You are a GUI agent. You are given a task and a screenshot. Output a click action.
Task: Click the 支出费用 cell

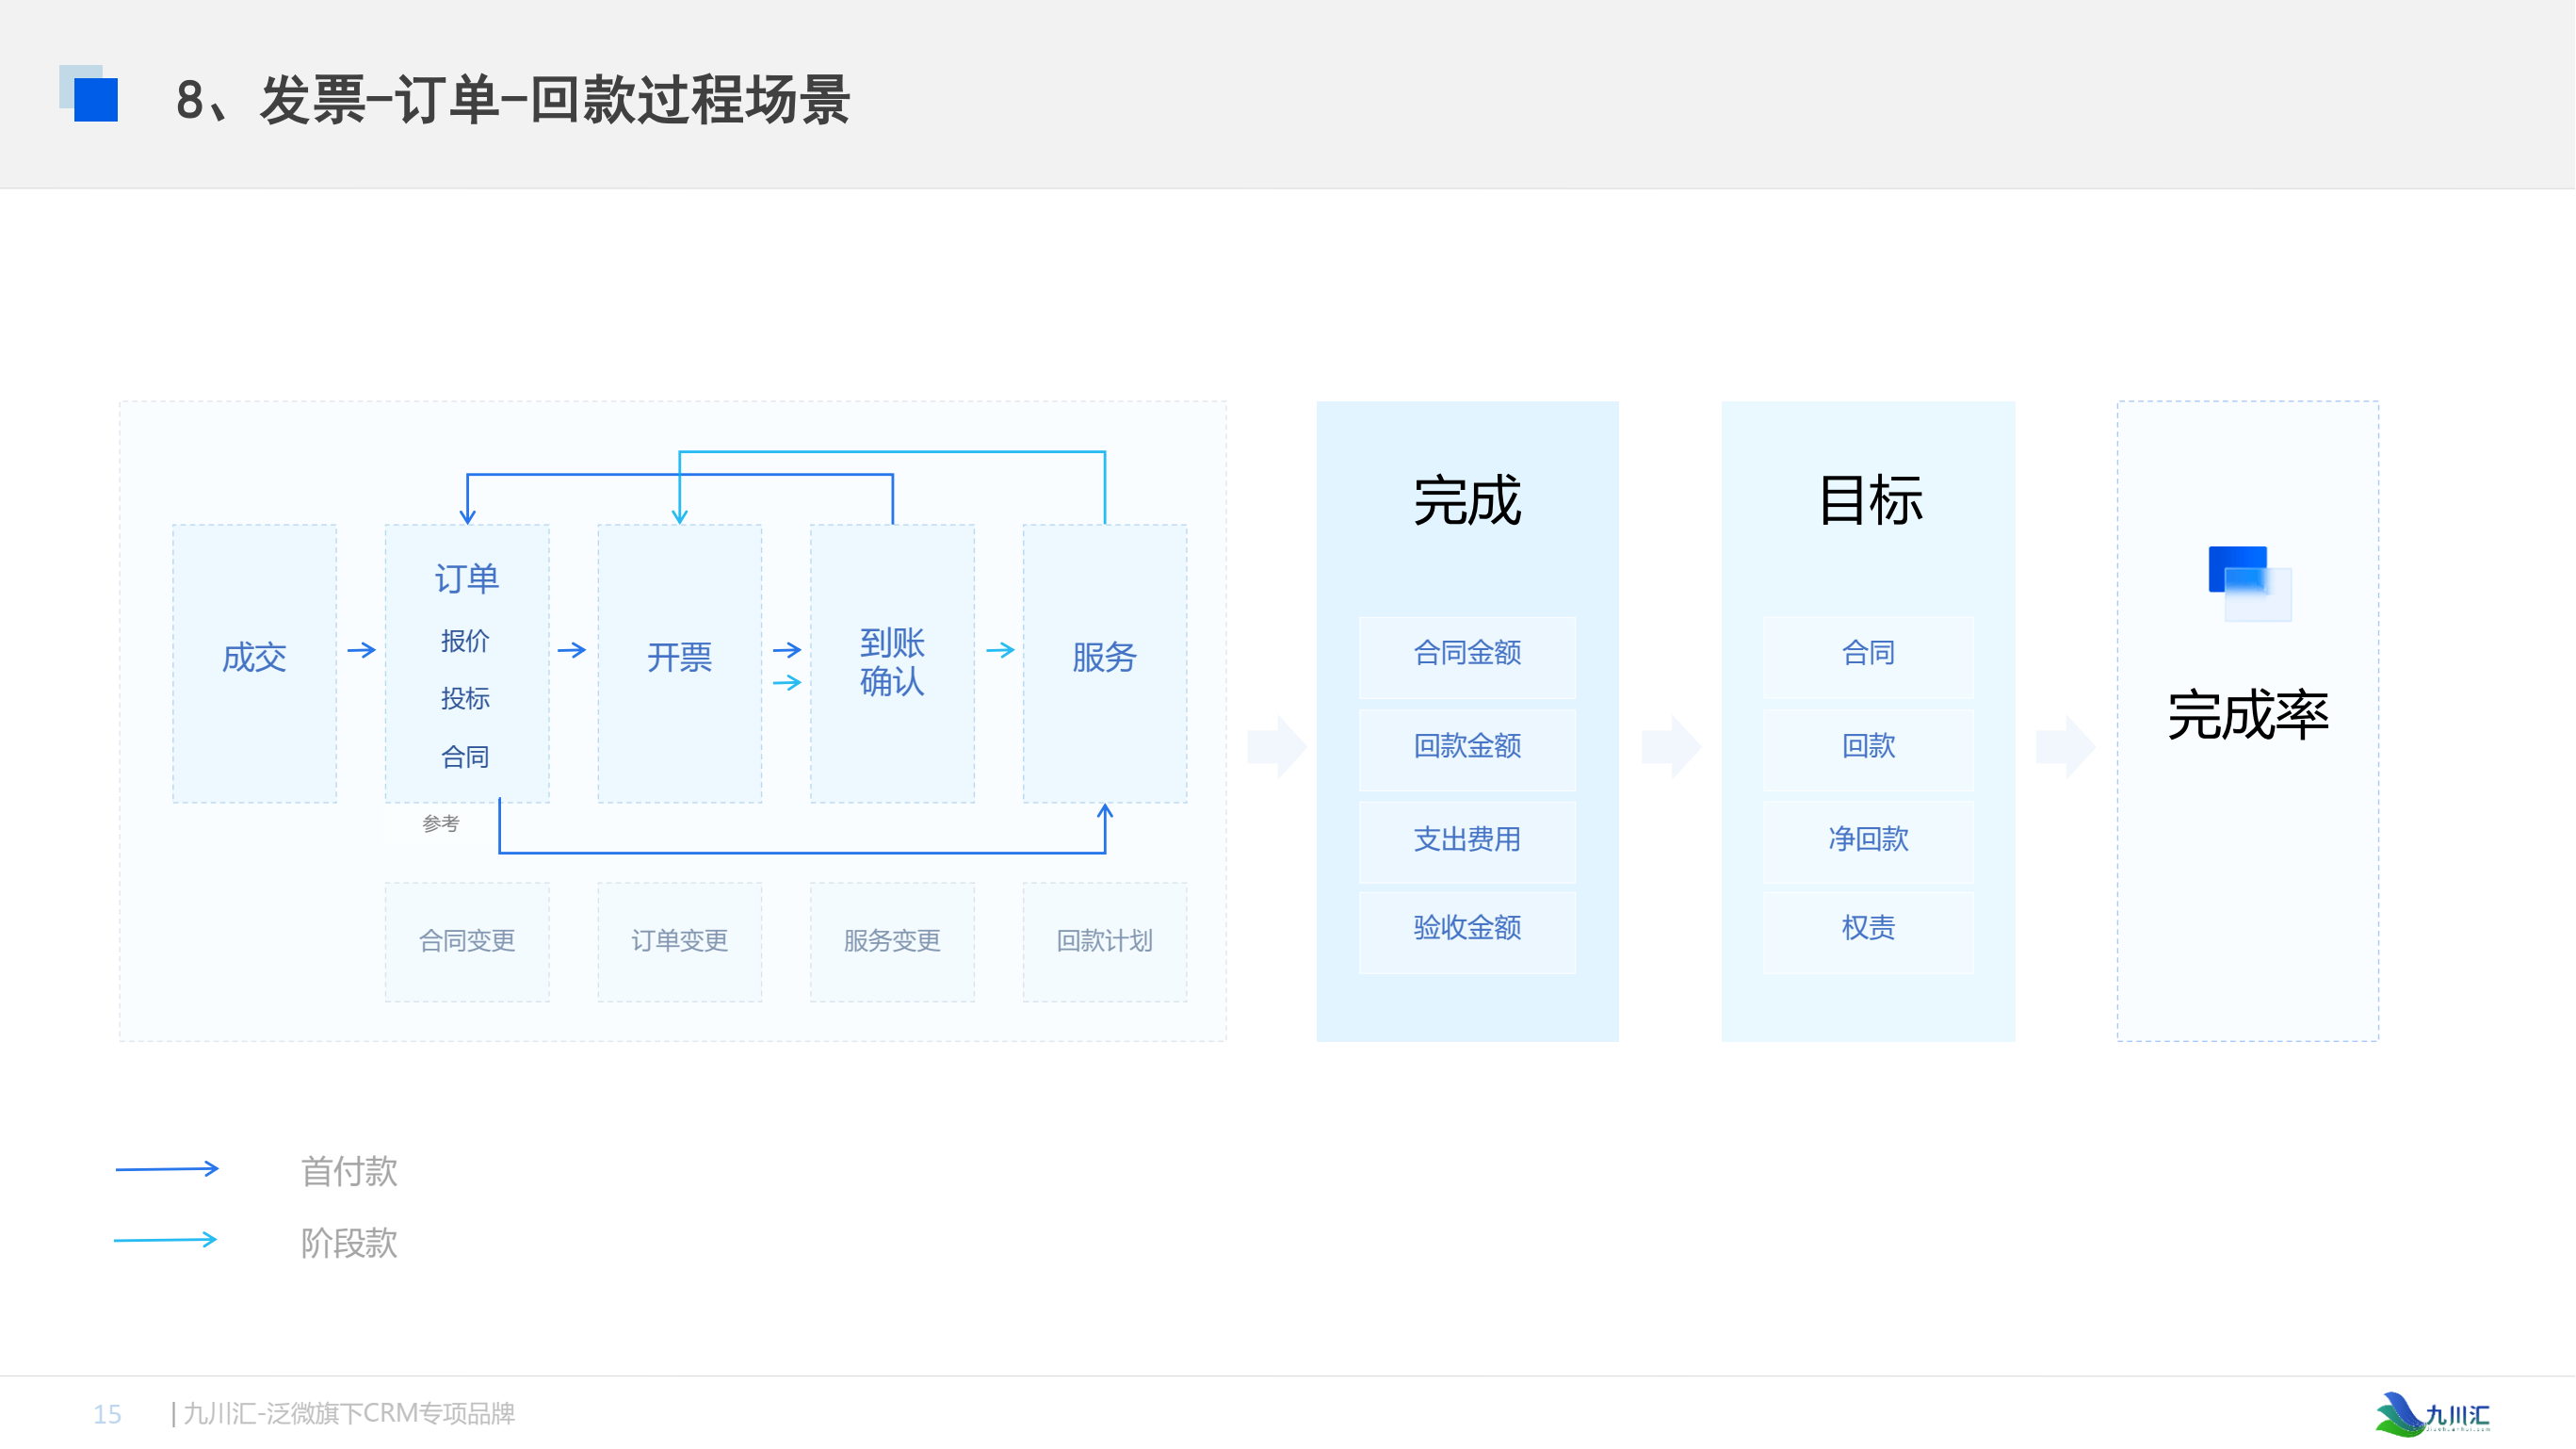1467,842
